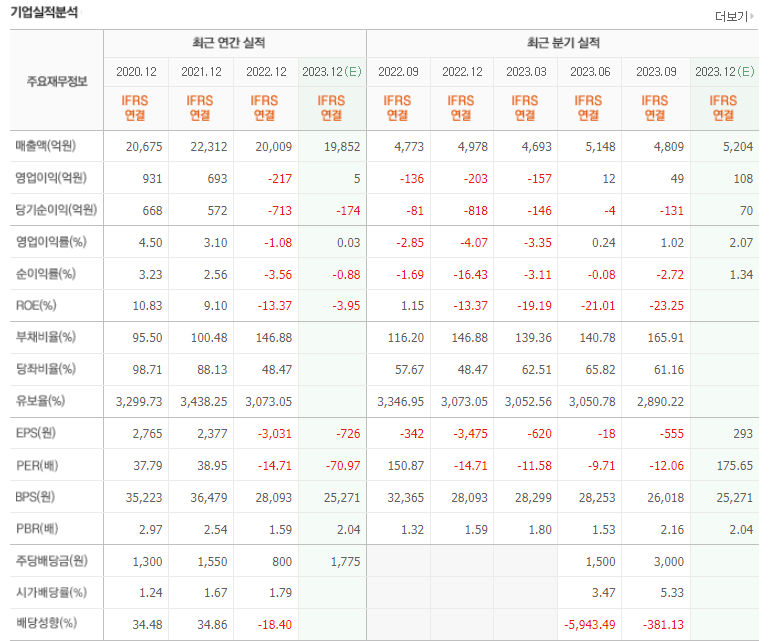Screen dimensions: 773x641
Task: Select the 최근 연간 실적 header
Action: click(x=229, y=43)
